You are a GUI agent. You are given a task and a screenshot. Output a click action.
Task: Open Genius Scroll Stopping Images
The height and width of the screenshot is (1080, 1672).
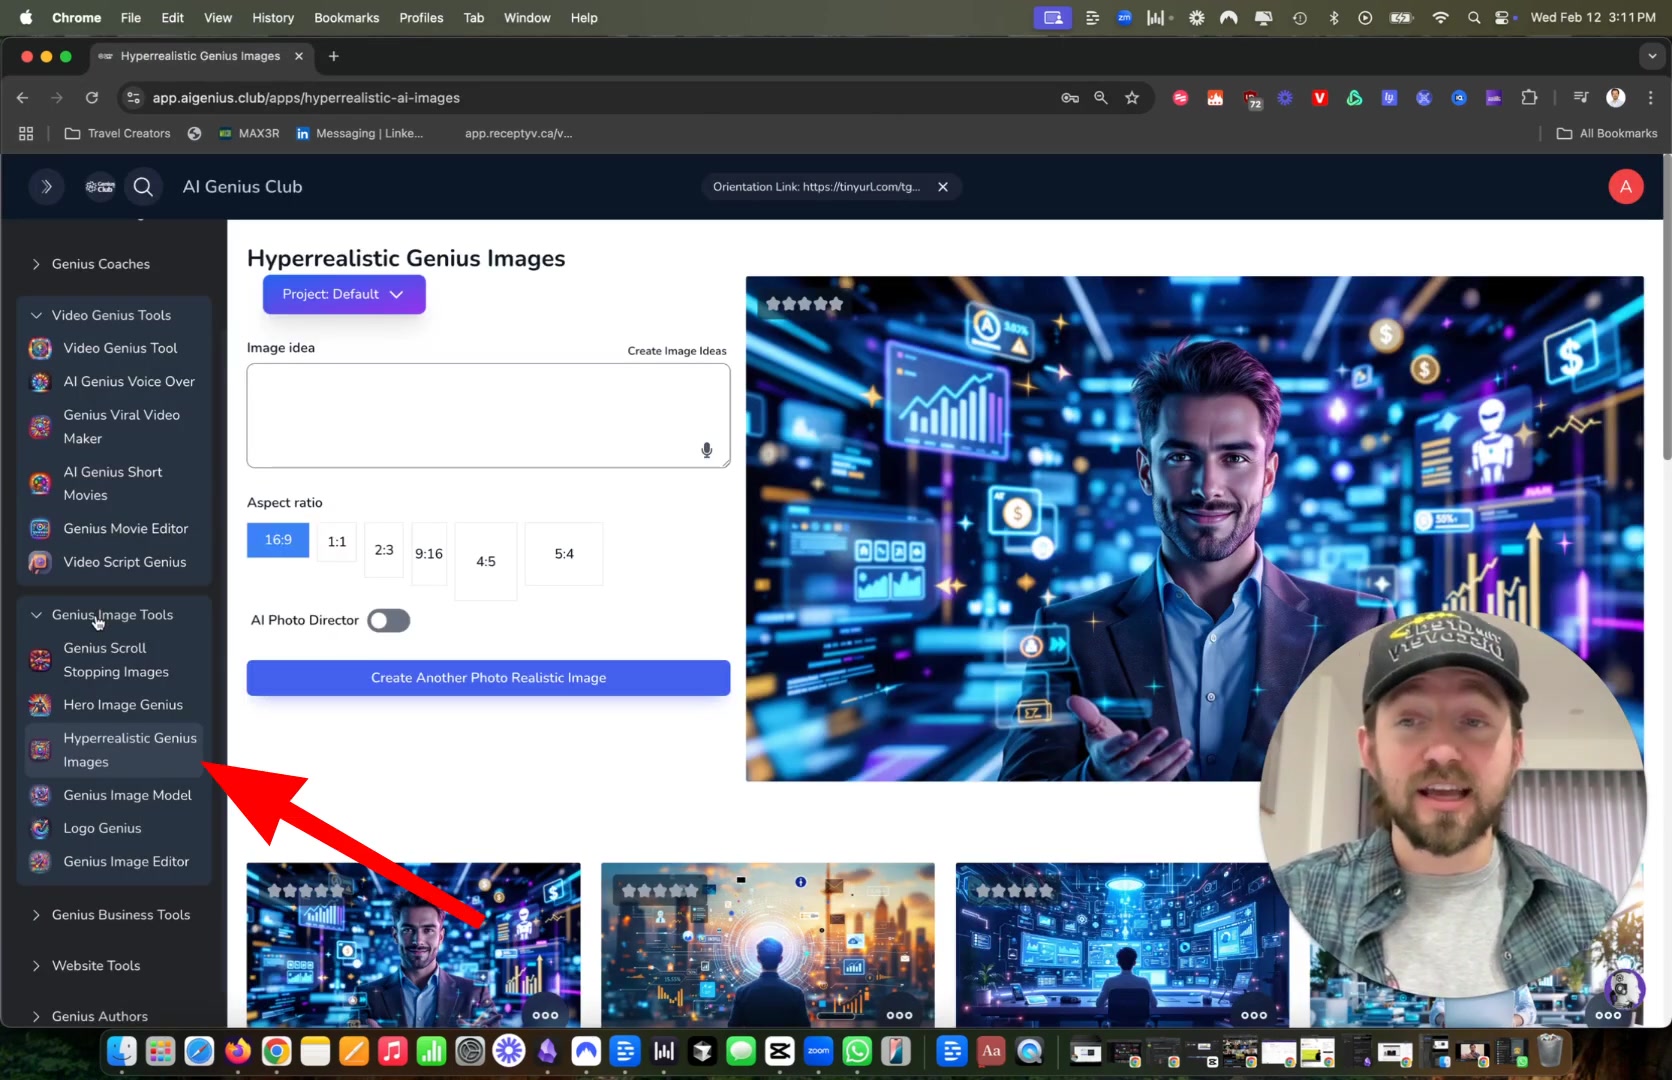coord(114,660)
